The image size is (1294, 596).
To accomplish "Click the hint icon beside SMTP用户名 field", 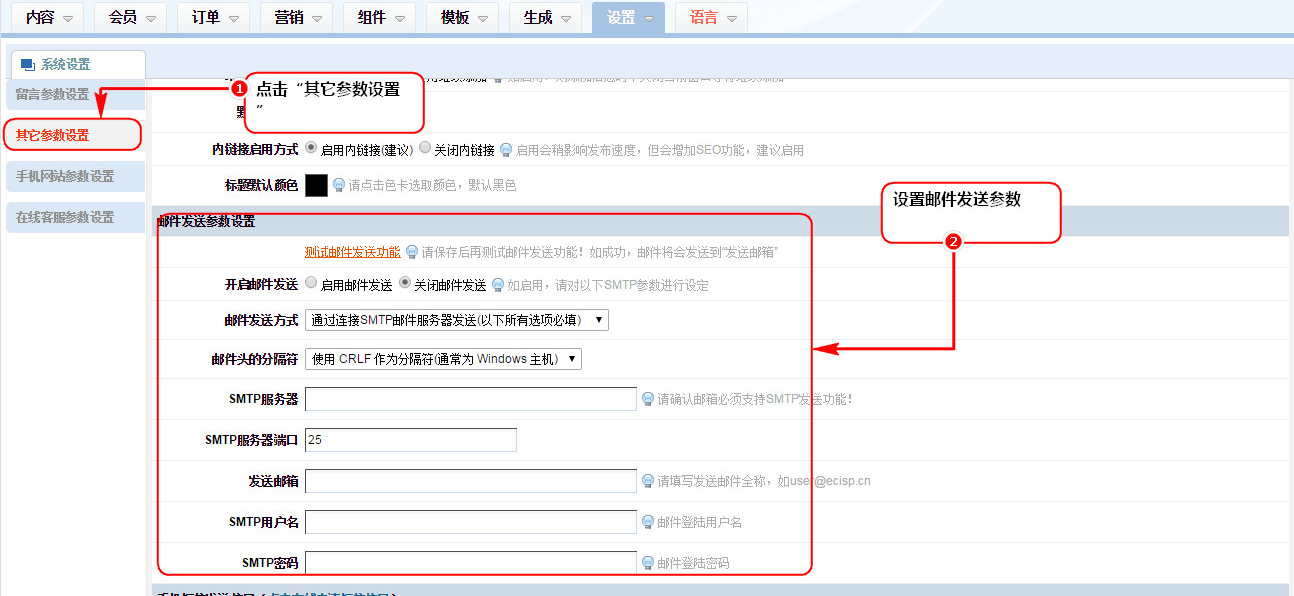I will pyautogui.click(x=648, y=522).
